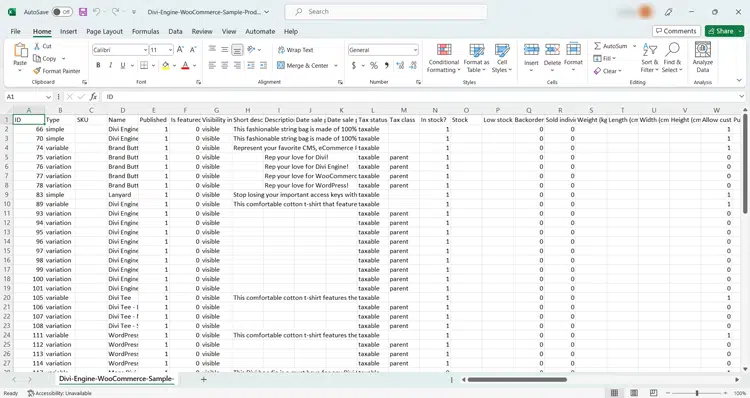Toggle Wrap Text
The height and width of the screenshot is (398, 750).
[x=295, y=50]
